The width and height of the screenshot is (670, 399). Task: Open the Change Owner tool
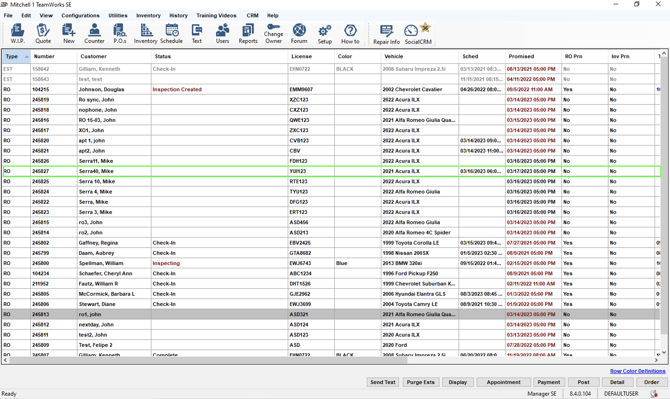tap(273, 34)
